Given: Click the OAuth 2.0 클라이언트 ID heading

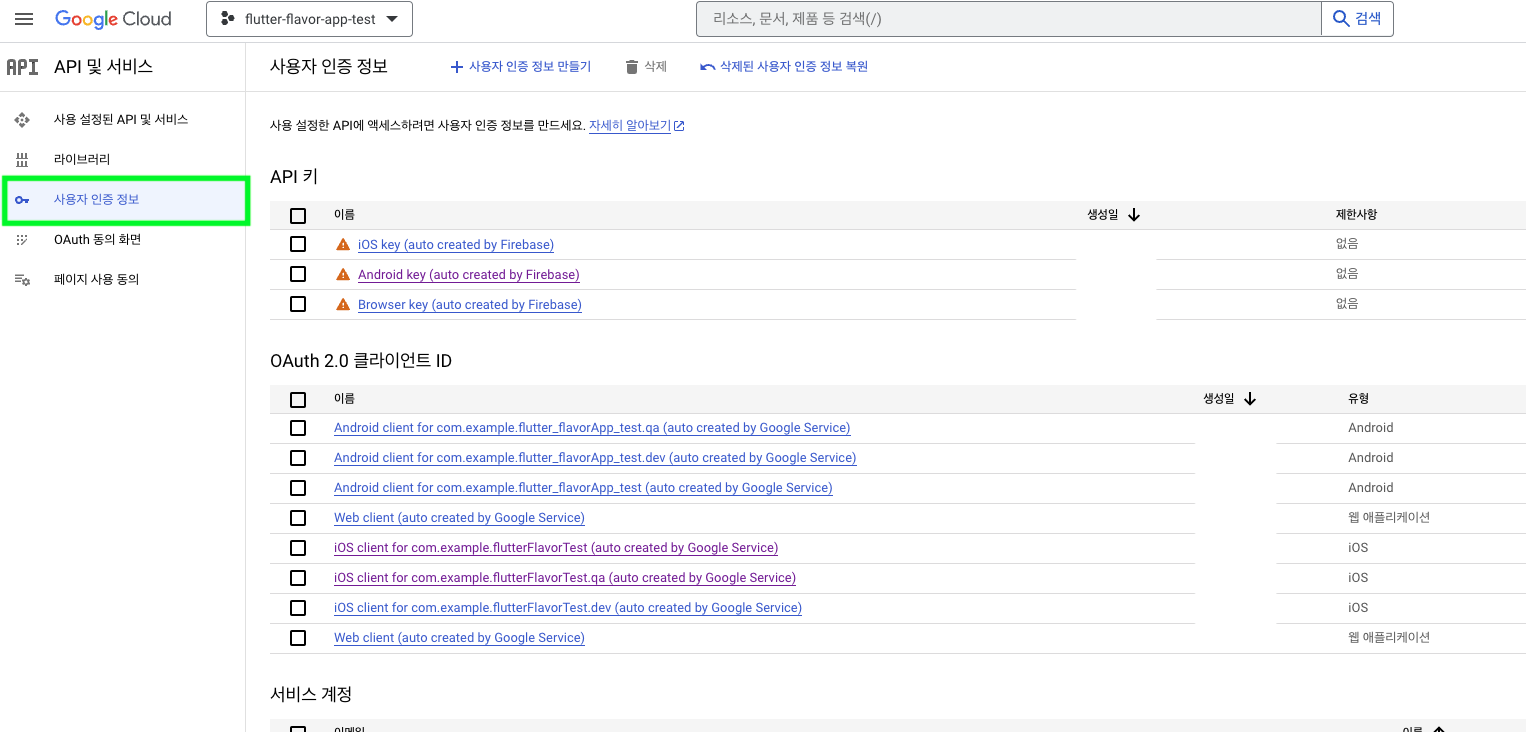Looking at the screenshot, I should coord(361,361).
